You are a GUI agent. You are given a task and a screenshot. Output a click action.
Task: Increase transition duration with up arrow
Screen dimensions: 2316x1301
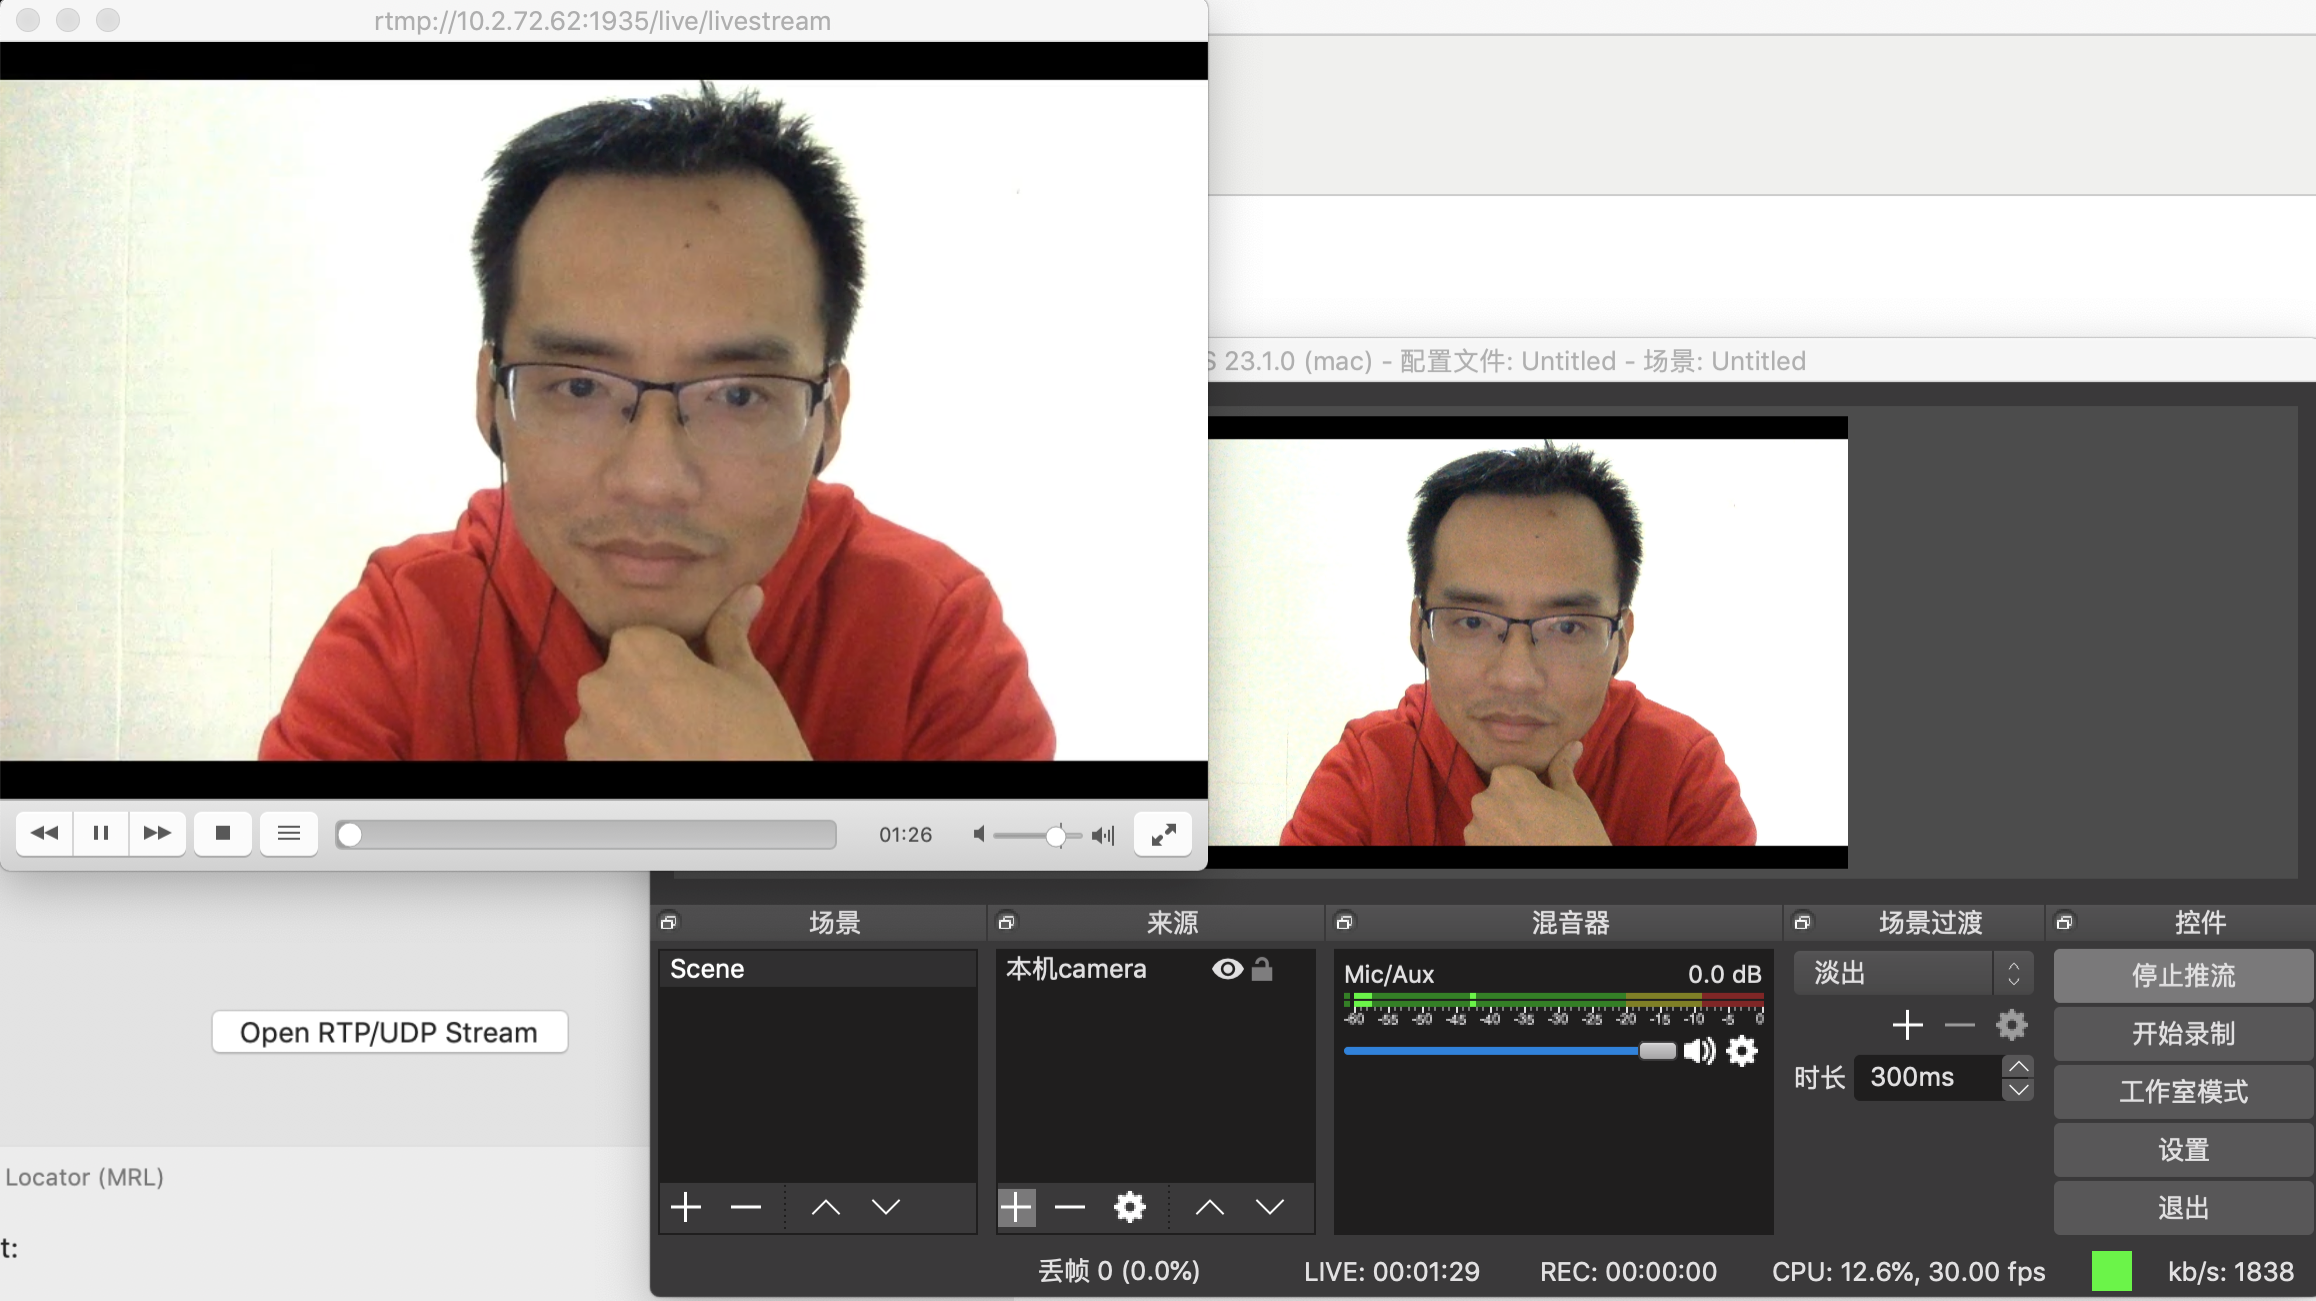(x=2019, y=1066)
